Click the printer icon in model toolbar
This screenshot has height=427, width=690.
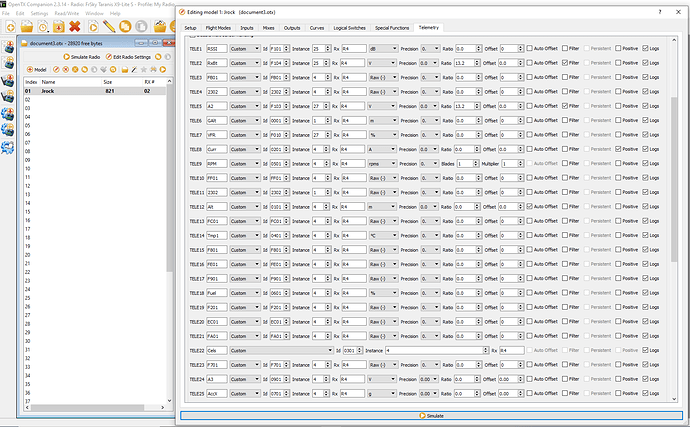tap(153, 70)
